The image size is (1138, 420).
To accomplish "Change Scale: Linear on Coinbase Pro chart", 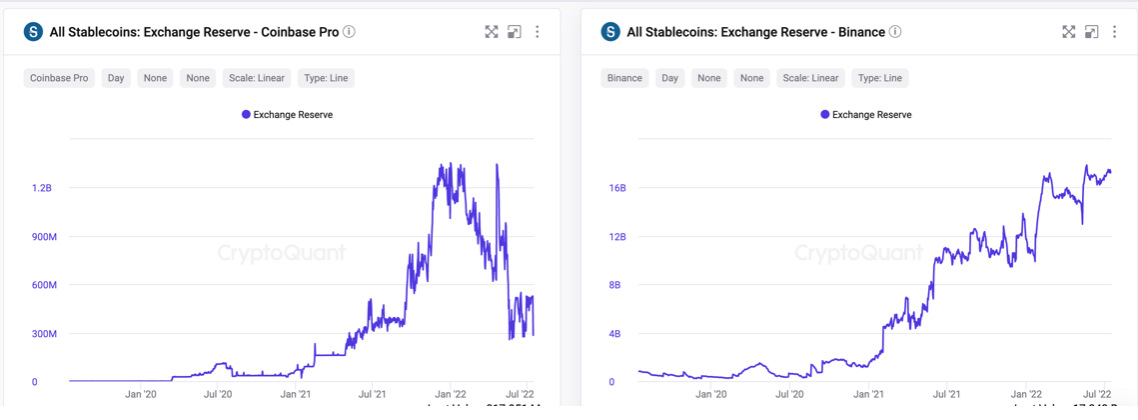I will point(257,78).
